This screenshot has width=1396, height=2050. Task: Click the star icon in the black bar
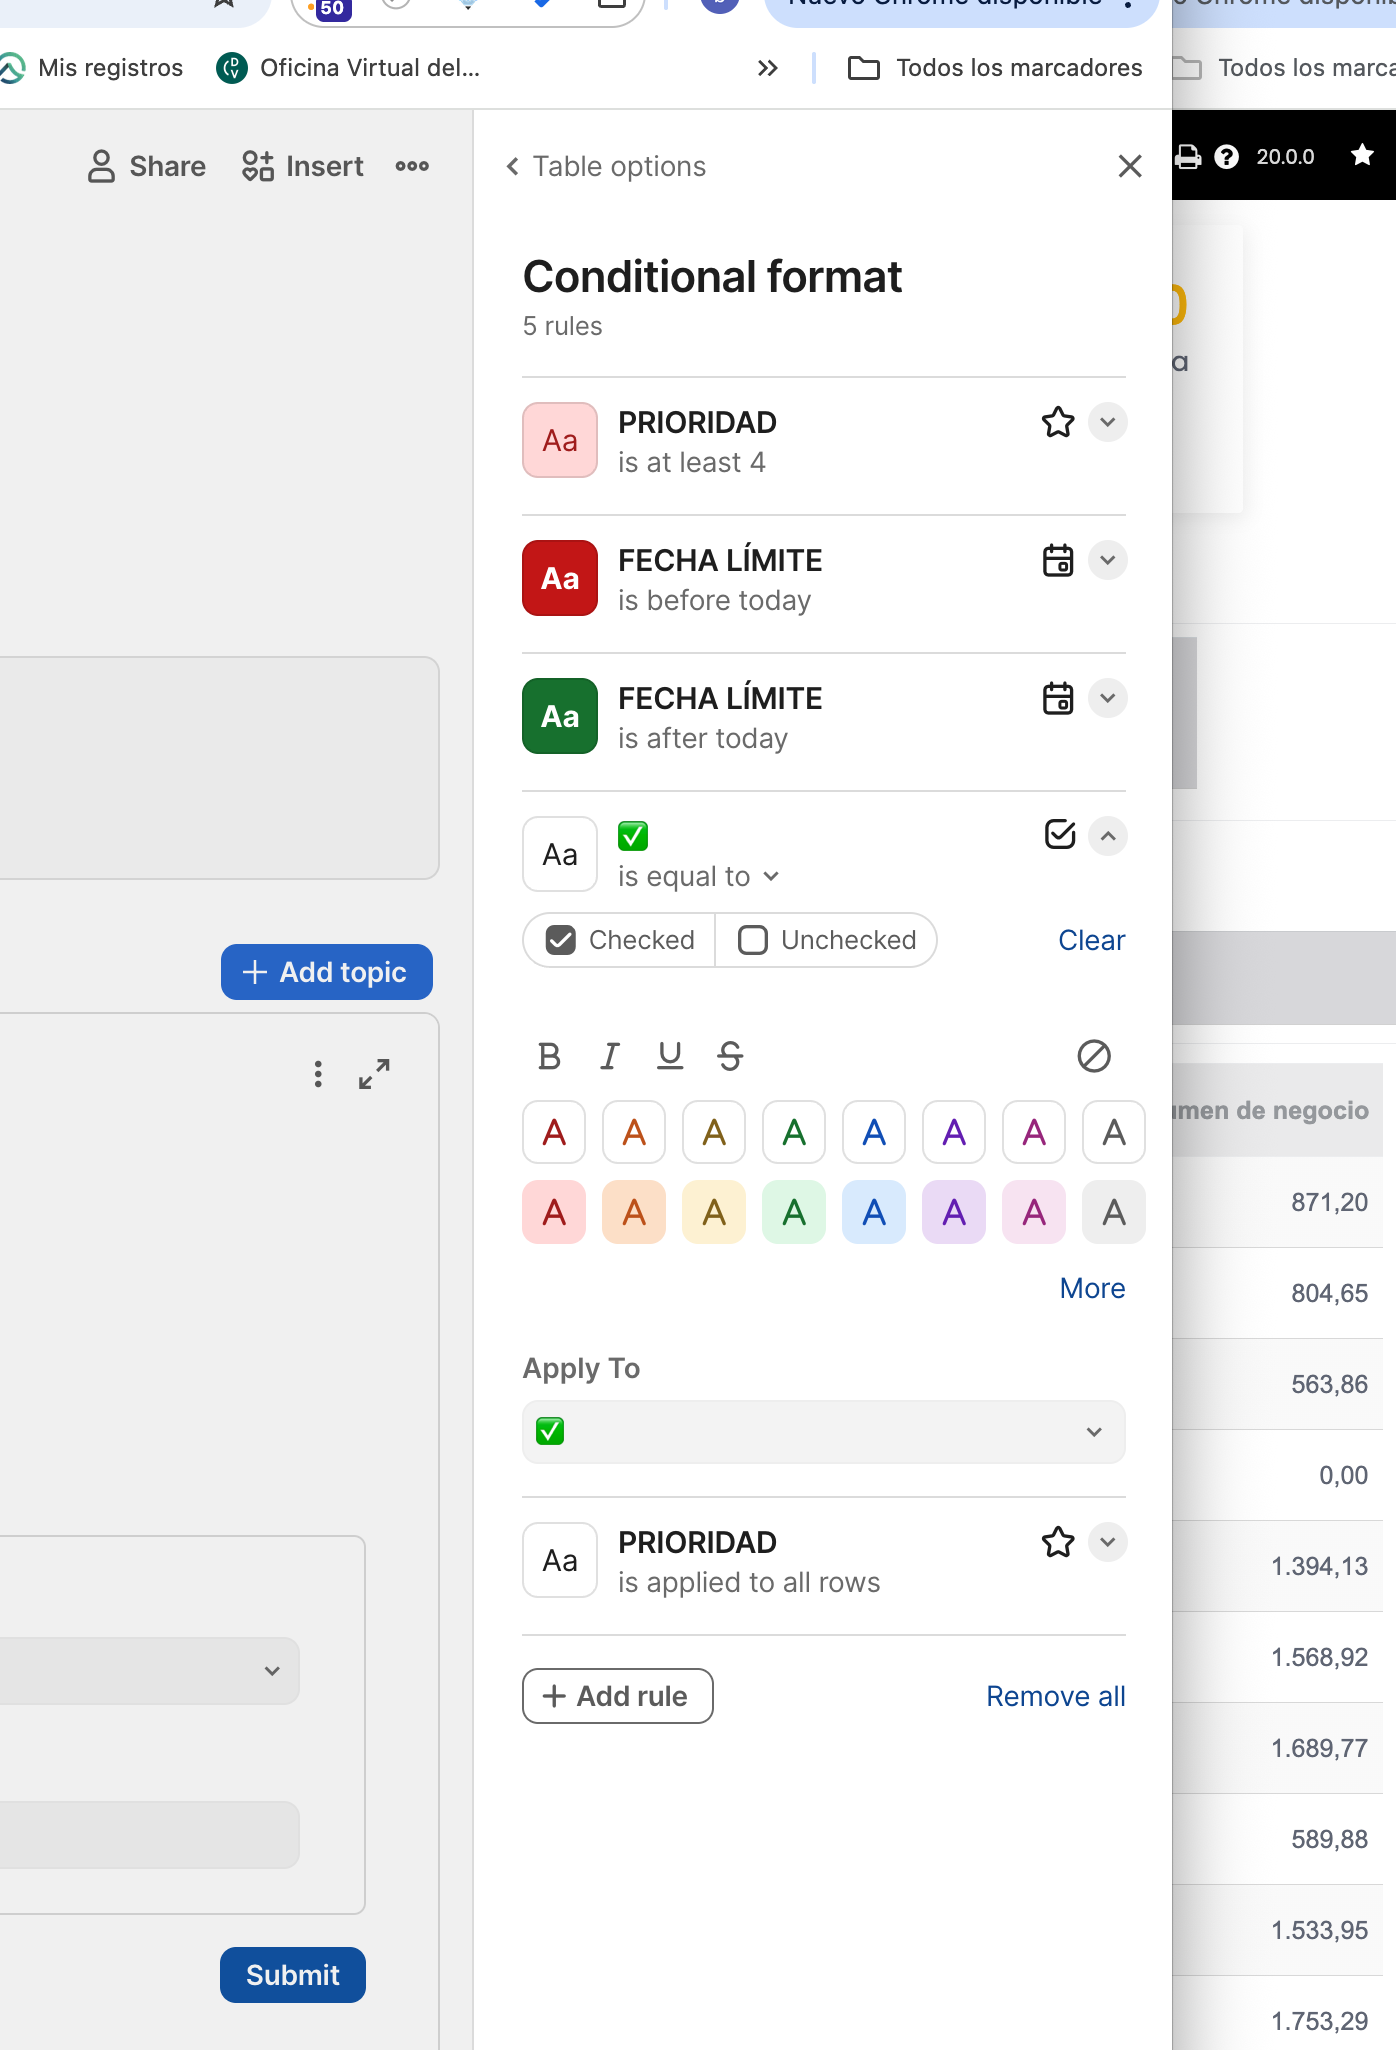(1362, 155)
